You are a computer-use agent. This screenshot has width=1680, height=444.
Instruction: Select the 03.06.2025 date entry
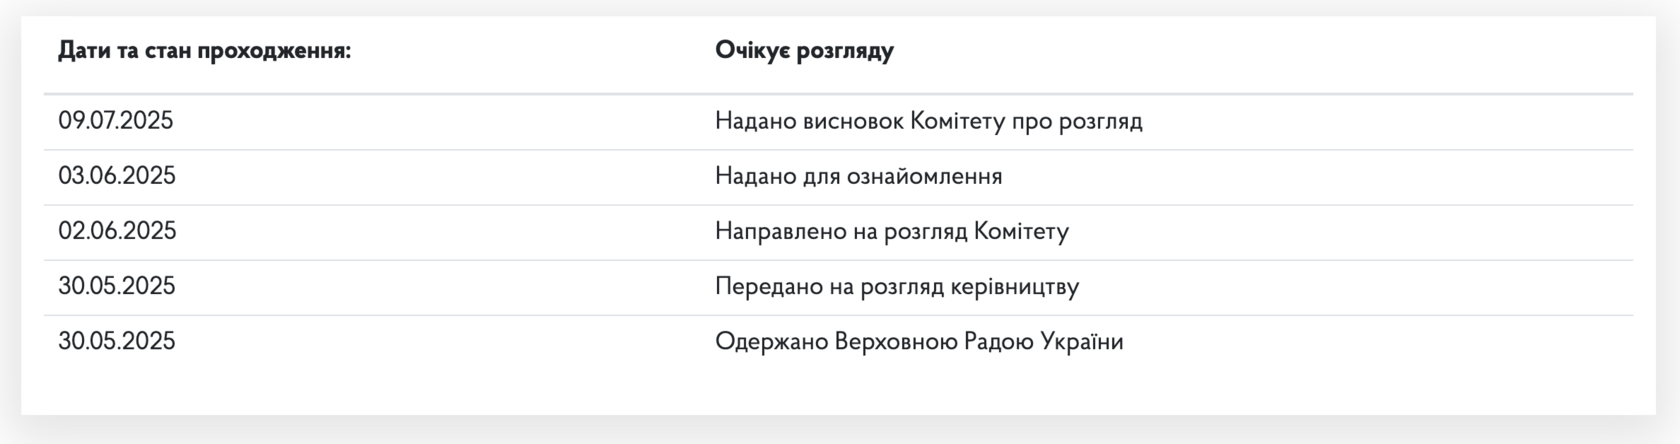click(x=117, y=176)
